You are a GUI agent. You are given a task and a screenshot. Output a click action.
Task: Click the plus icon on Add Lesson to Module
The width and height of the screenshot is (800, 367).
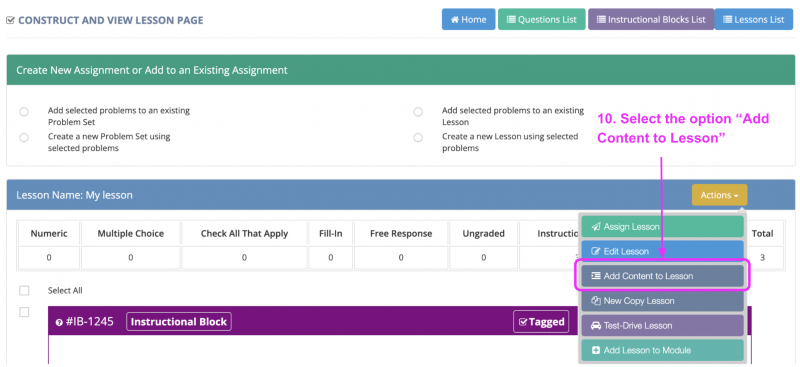(595, 350)
